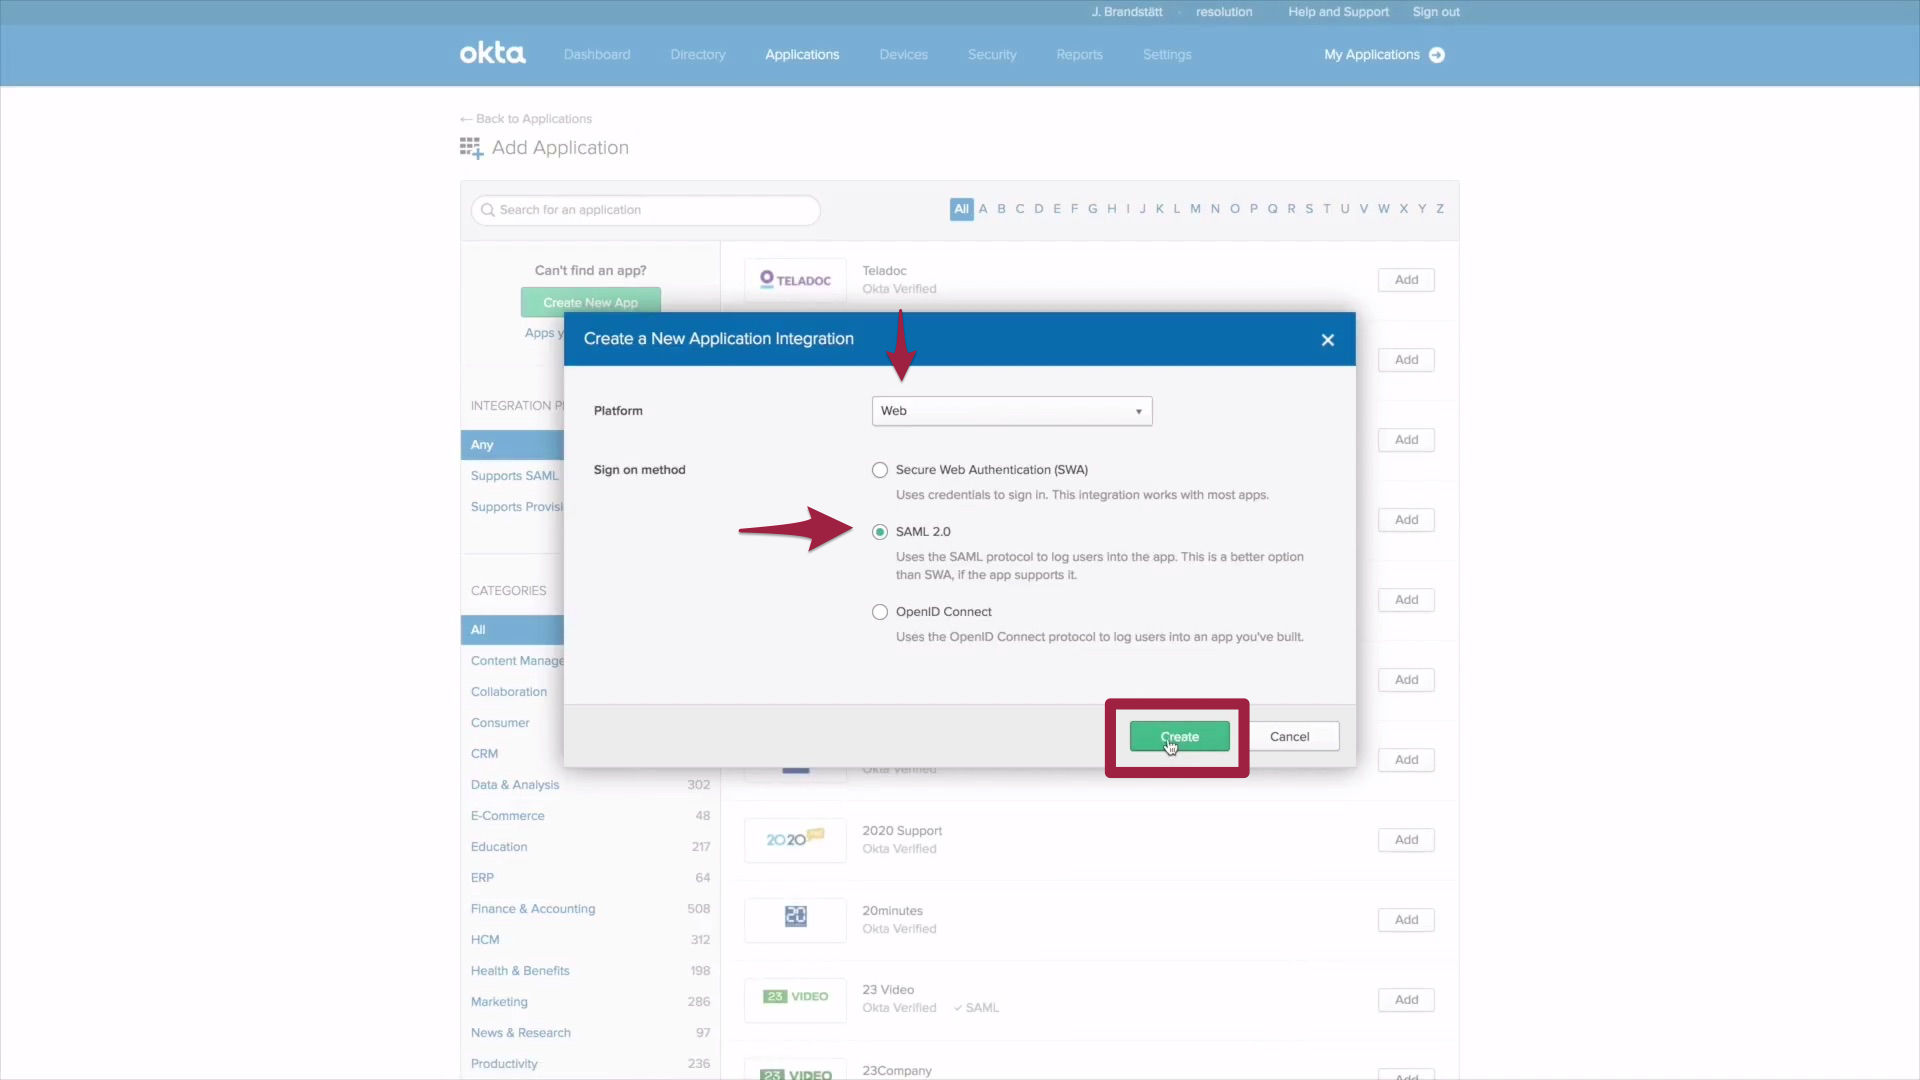The width and height of the screenshot is (1920, 1080).
Task: Select Data & Analysis category
Action: tap(515, 785)
